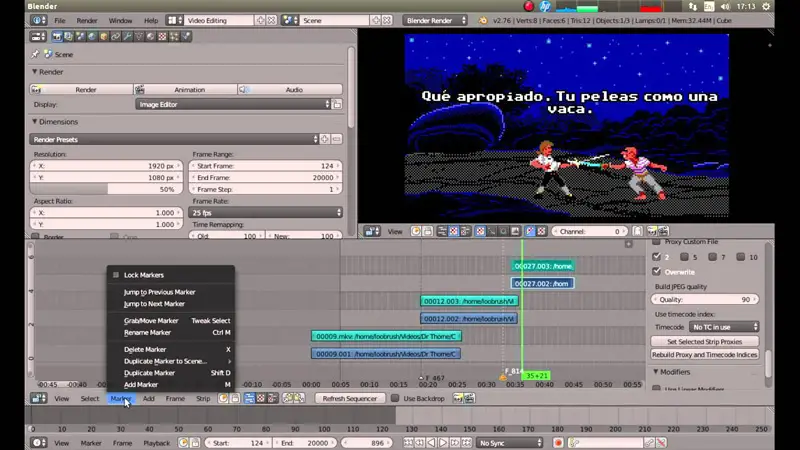Open the Render Presets dropdown
The width and height of the screenshot is (800, 450).
coord(174,139)
